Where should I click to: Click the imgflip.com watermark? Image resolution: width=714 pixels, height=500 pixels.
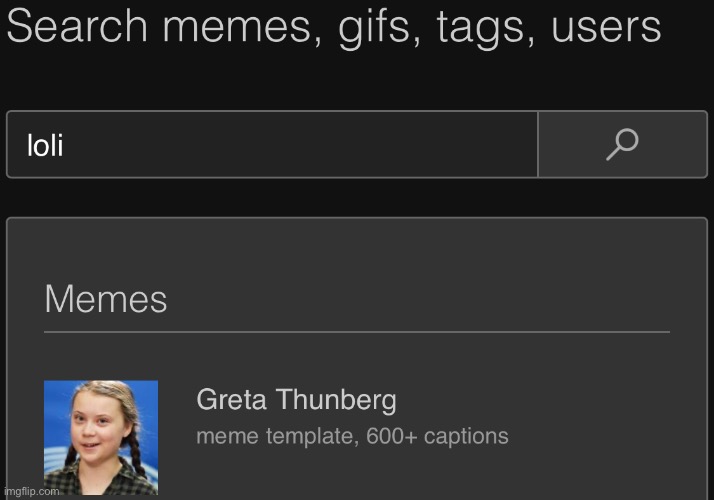pyautogui.click(x=32, y=492)
